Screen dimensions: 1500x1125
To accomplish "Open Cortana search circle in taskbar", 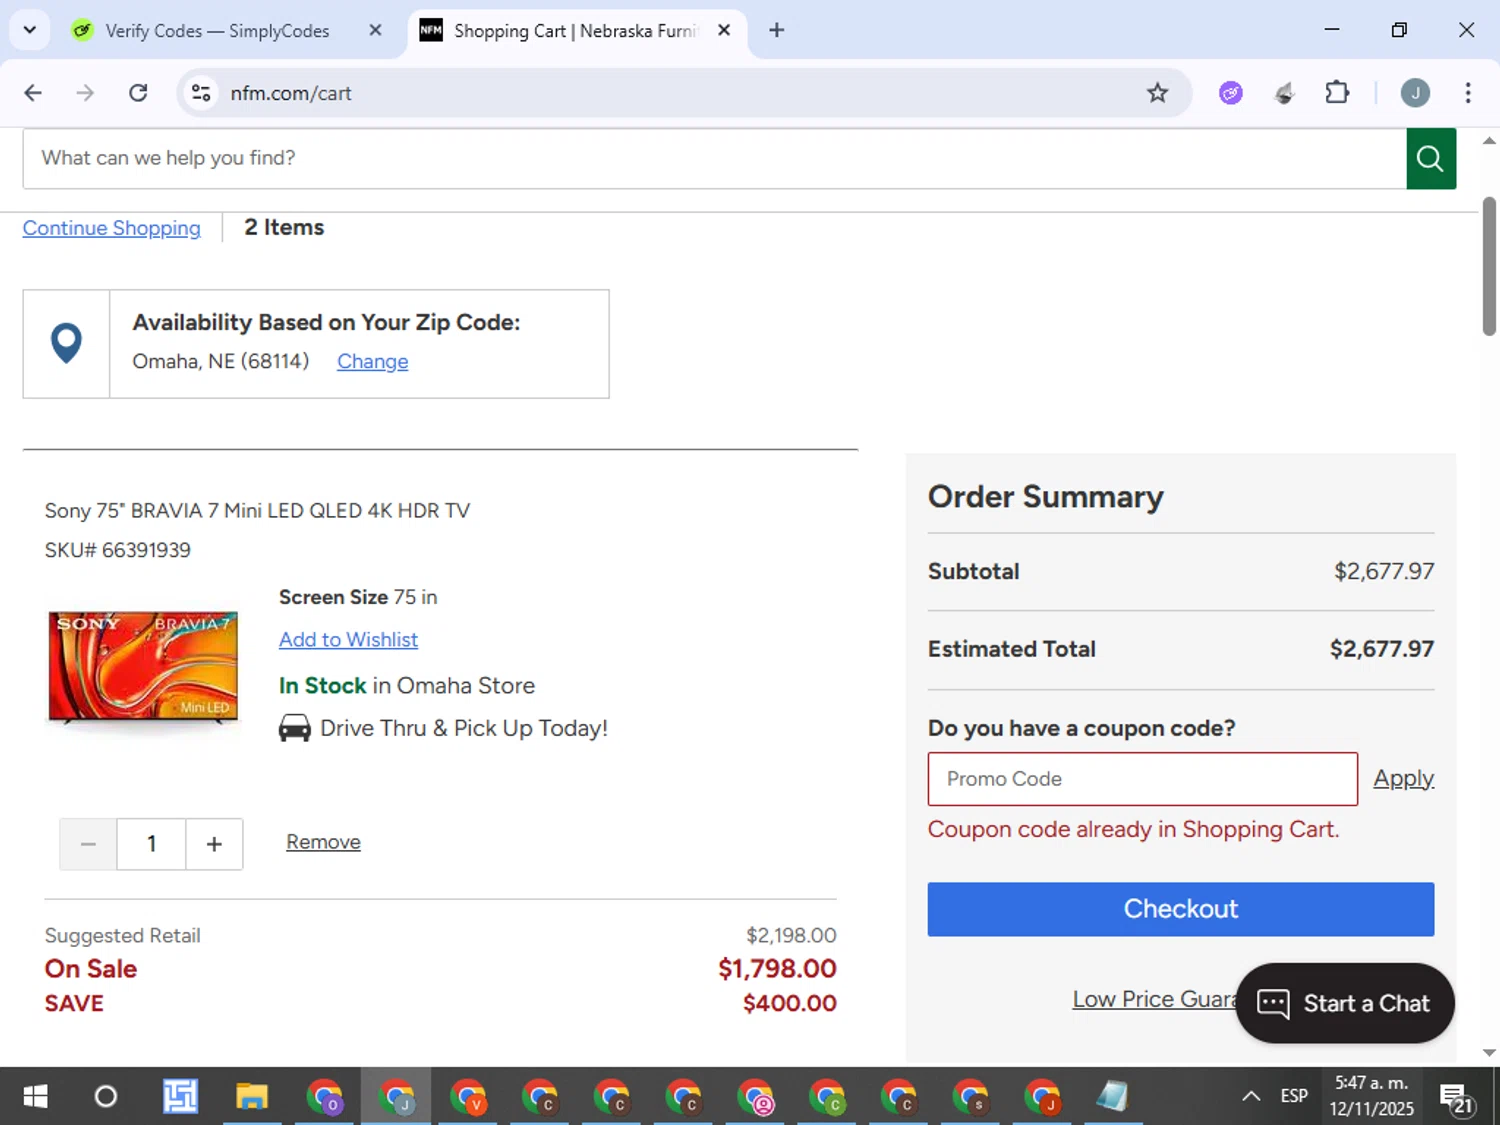I will click(x=105, y=1097).
